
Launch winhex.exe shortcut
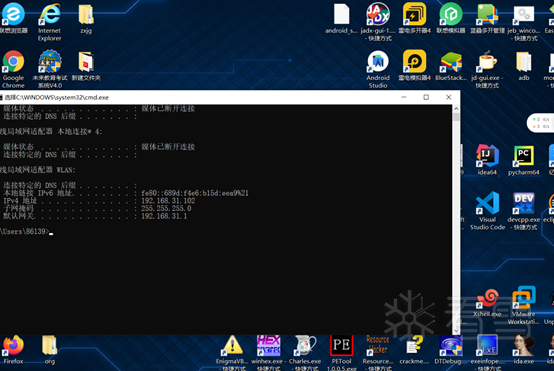click(x=269, y=353)
